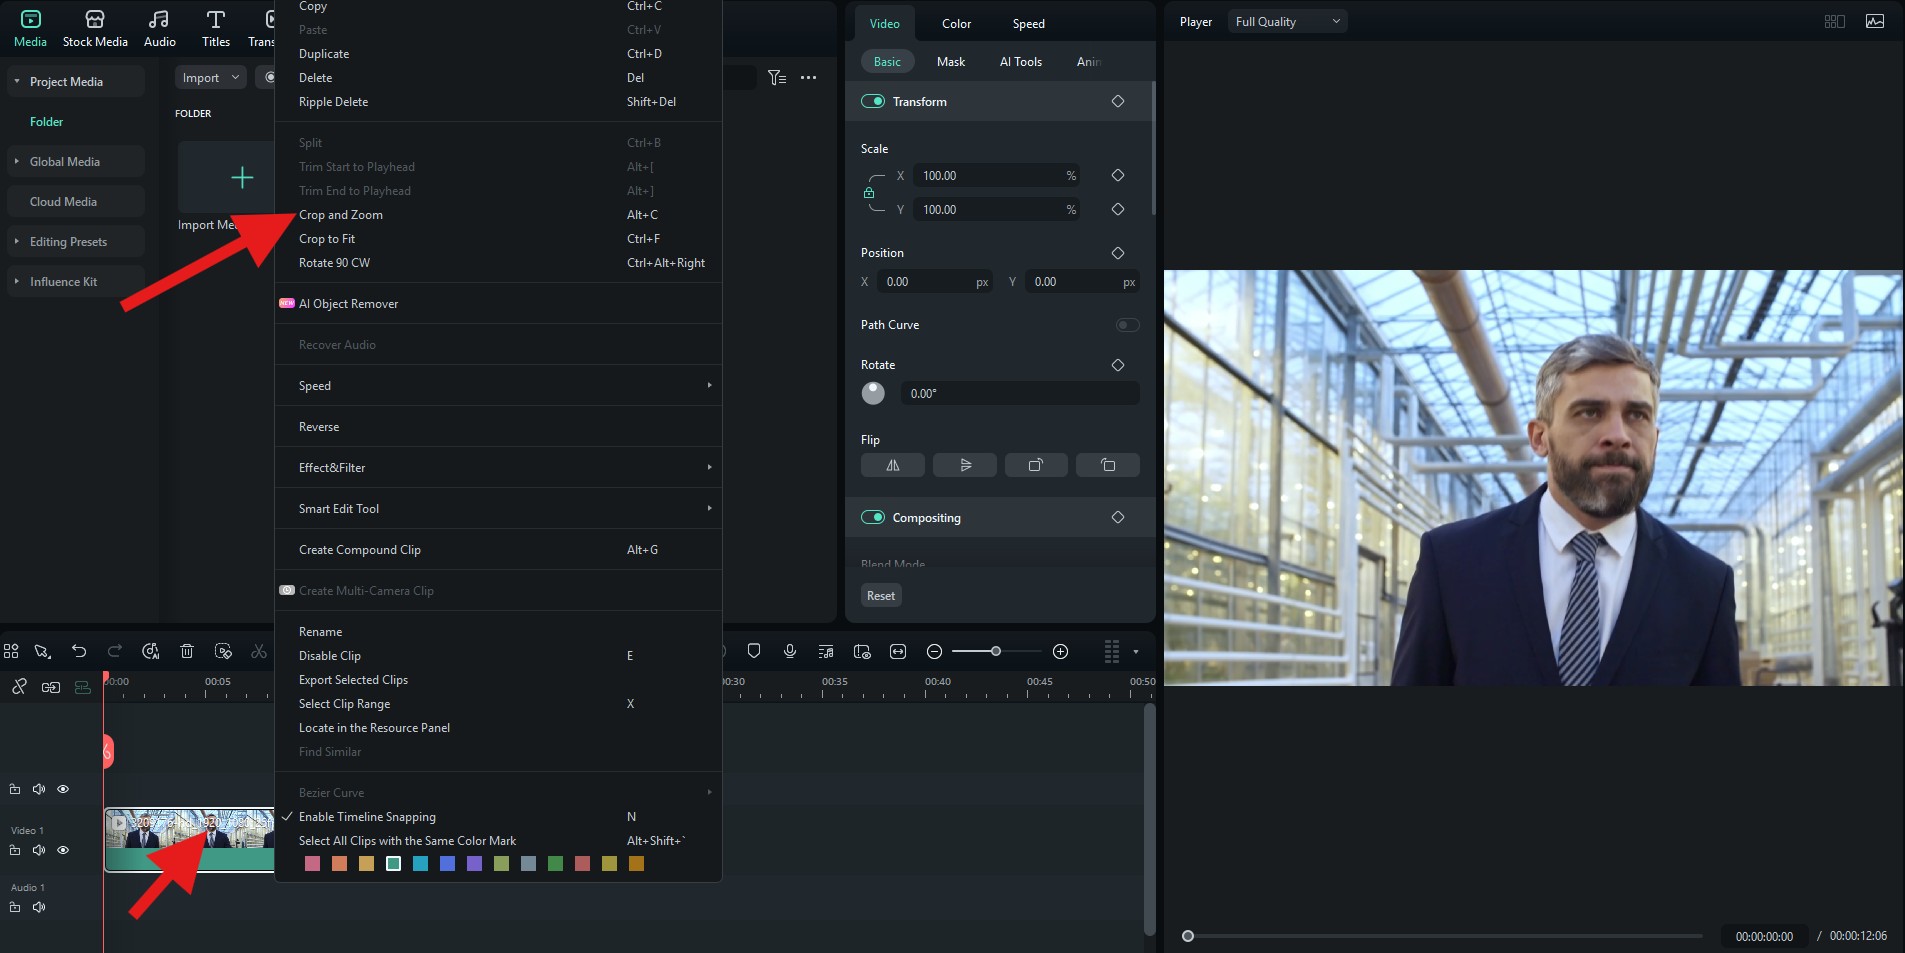Screen dimensions: 1905x953
Task: Click the compare view icon in player
Action: point(1834,21)
